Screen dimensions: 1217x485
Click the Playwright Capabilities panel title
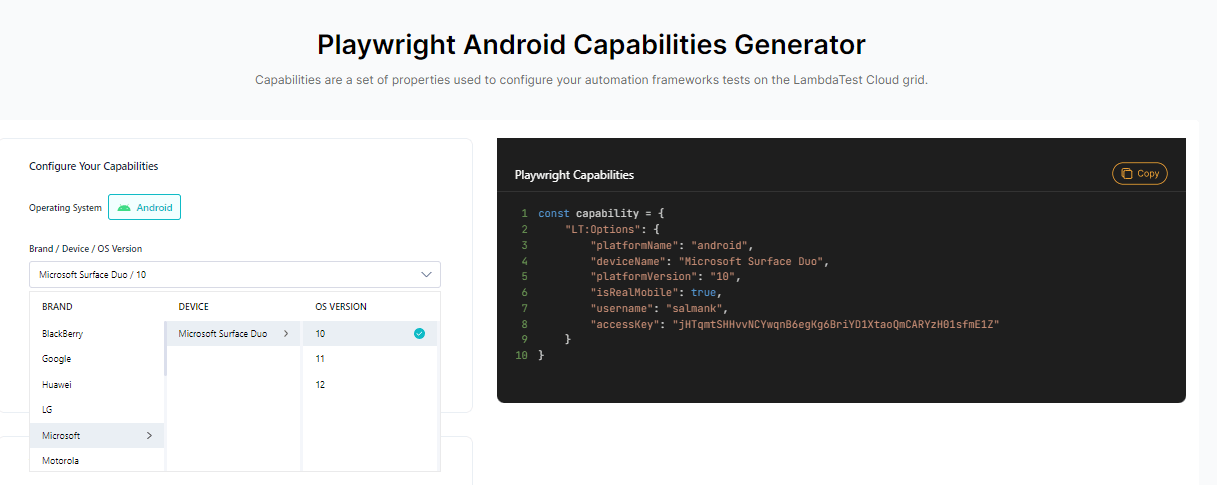574,175
